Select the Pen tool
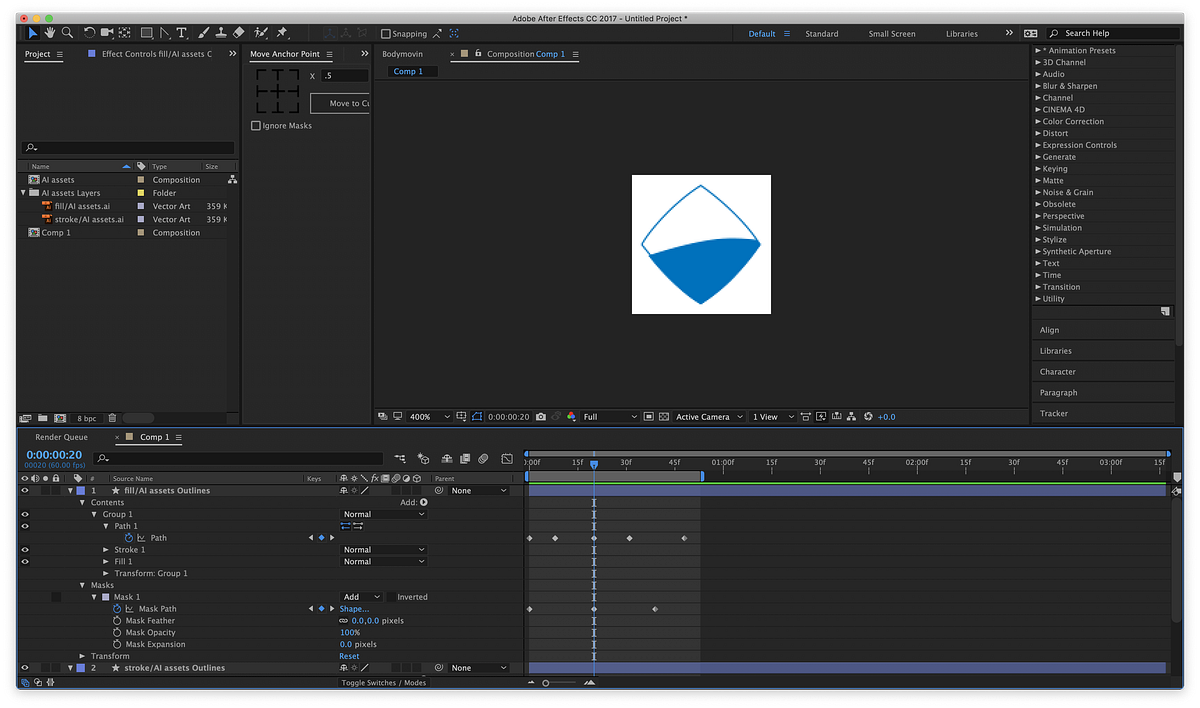 165,33
